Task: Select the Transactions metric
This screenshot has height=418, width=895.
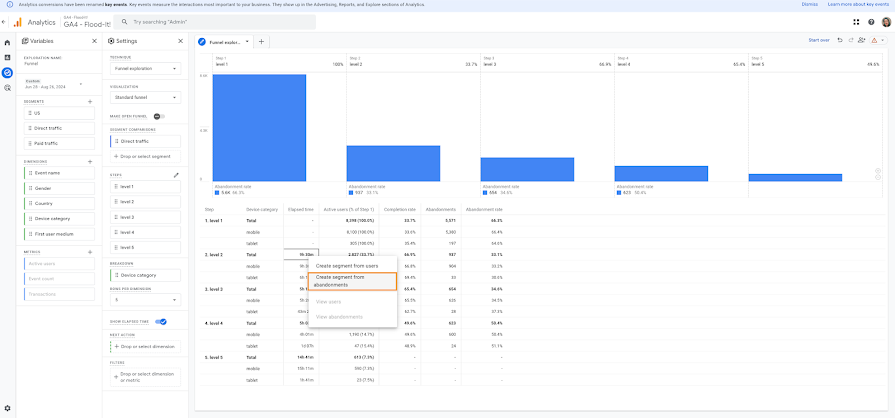Action: (x=59, y=294)
